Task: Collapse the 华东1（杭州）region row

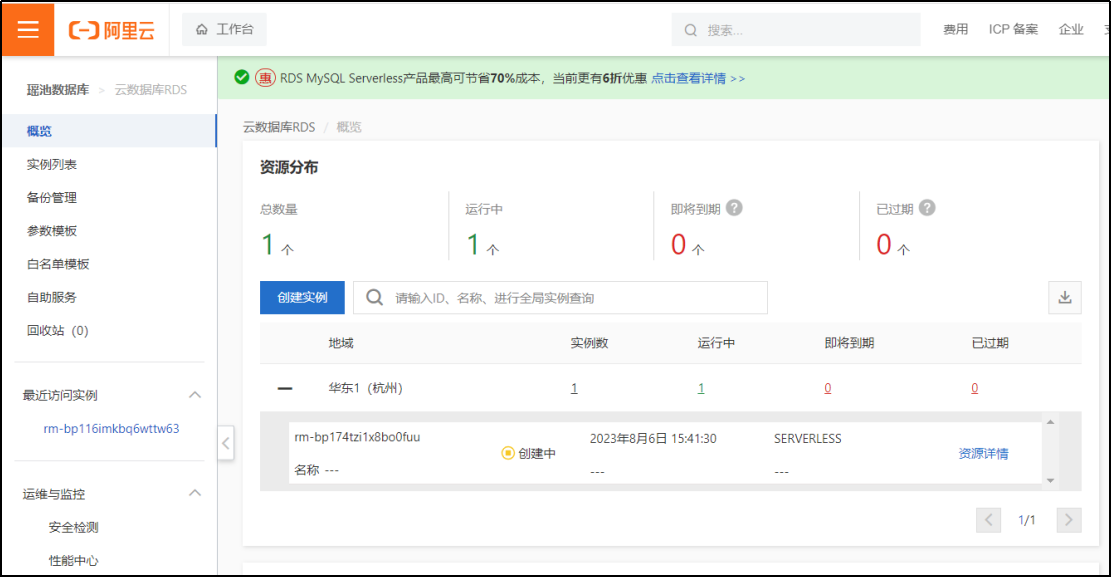Action: (x=284, y=388)
